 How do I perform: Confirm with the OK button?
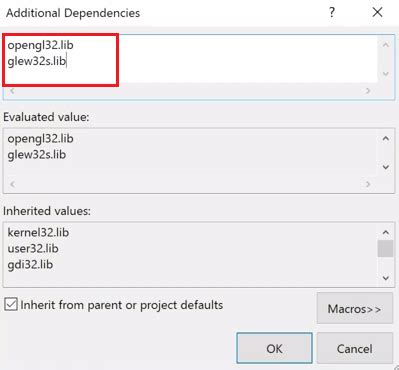click(274, 348)
